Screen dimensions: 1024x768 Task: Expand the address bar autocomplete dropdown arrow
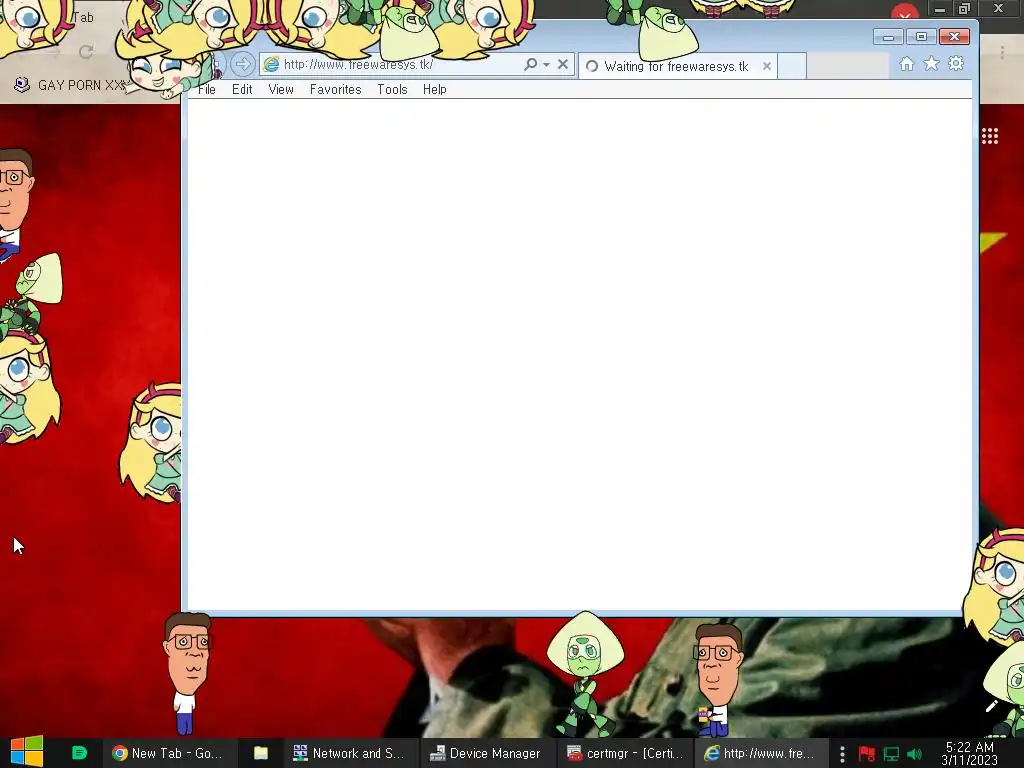(x=546, y=65)
